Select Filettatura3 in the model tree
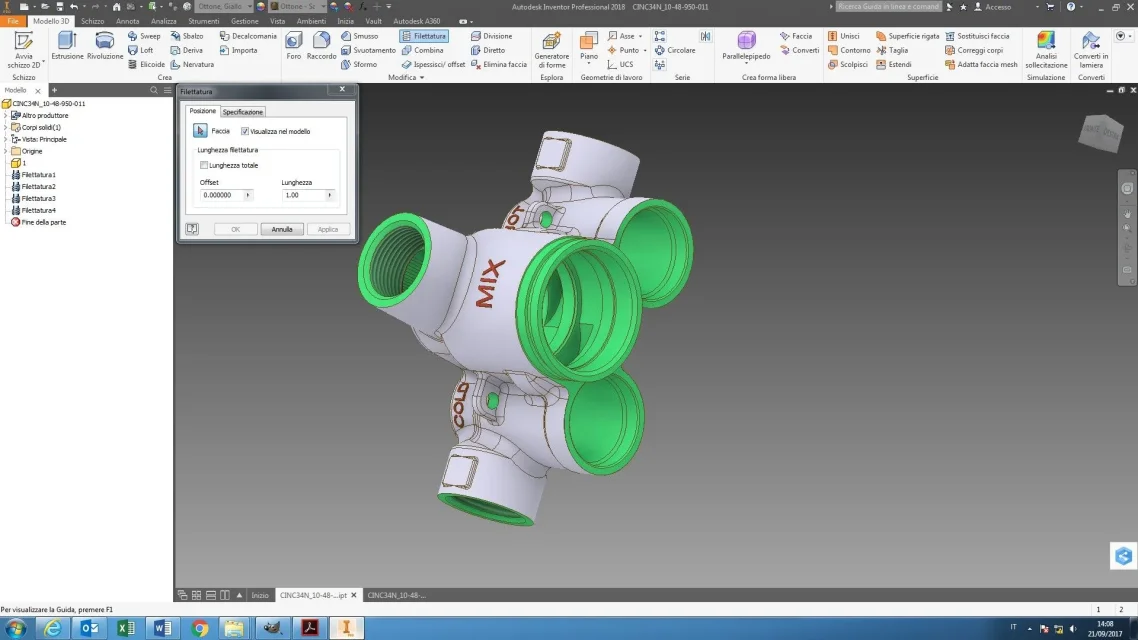The height and width of the screenshot is (640, 1138). [x=38, y=198]
